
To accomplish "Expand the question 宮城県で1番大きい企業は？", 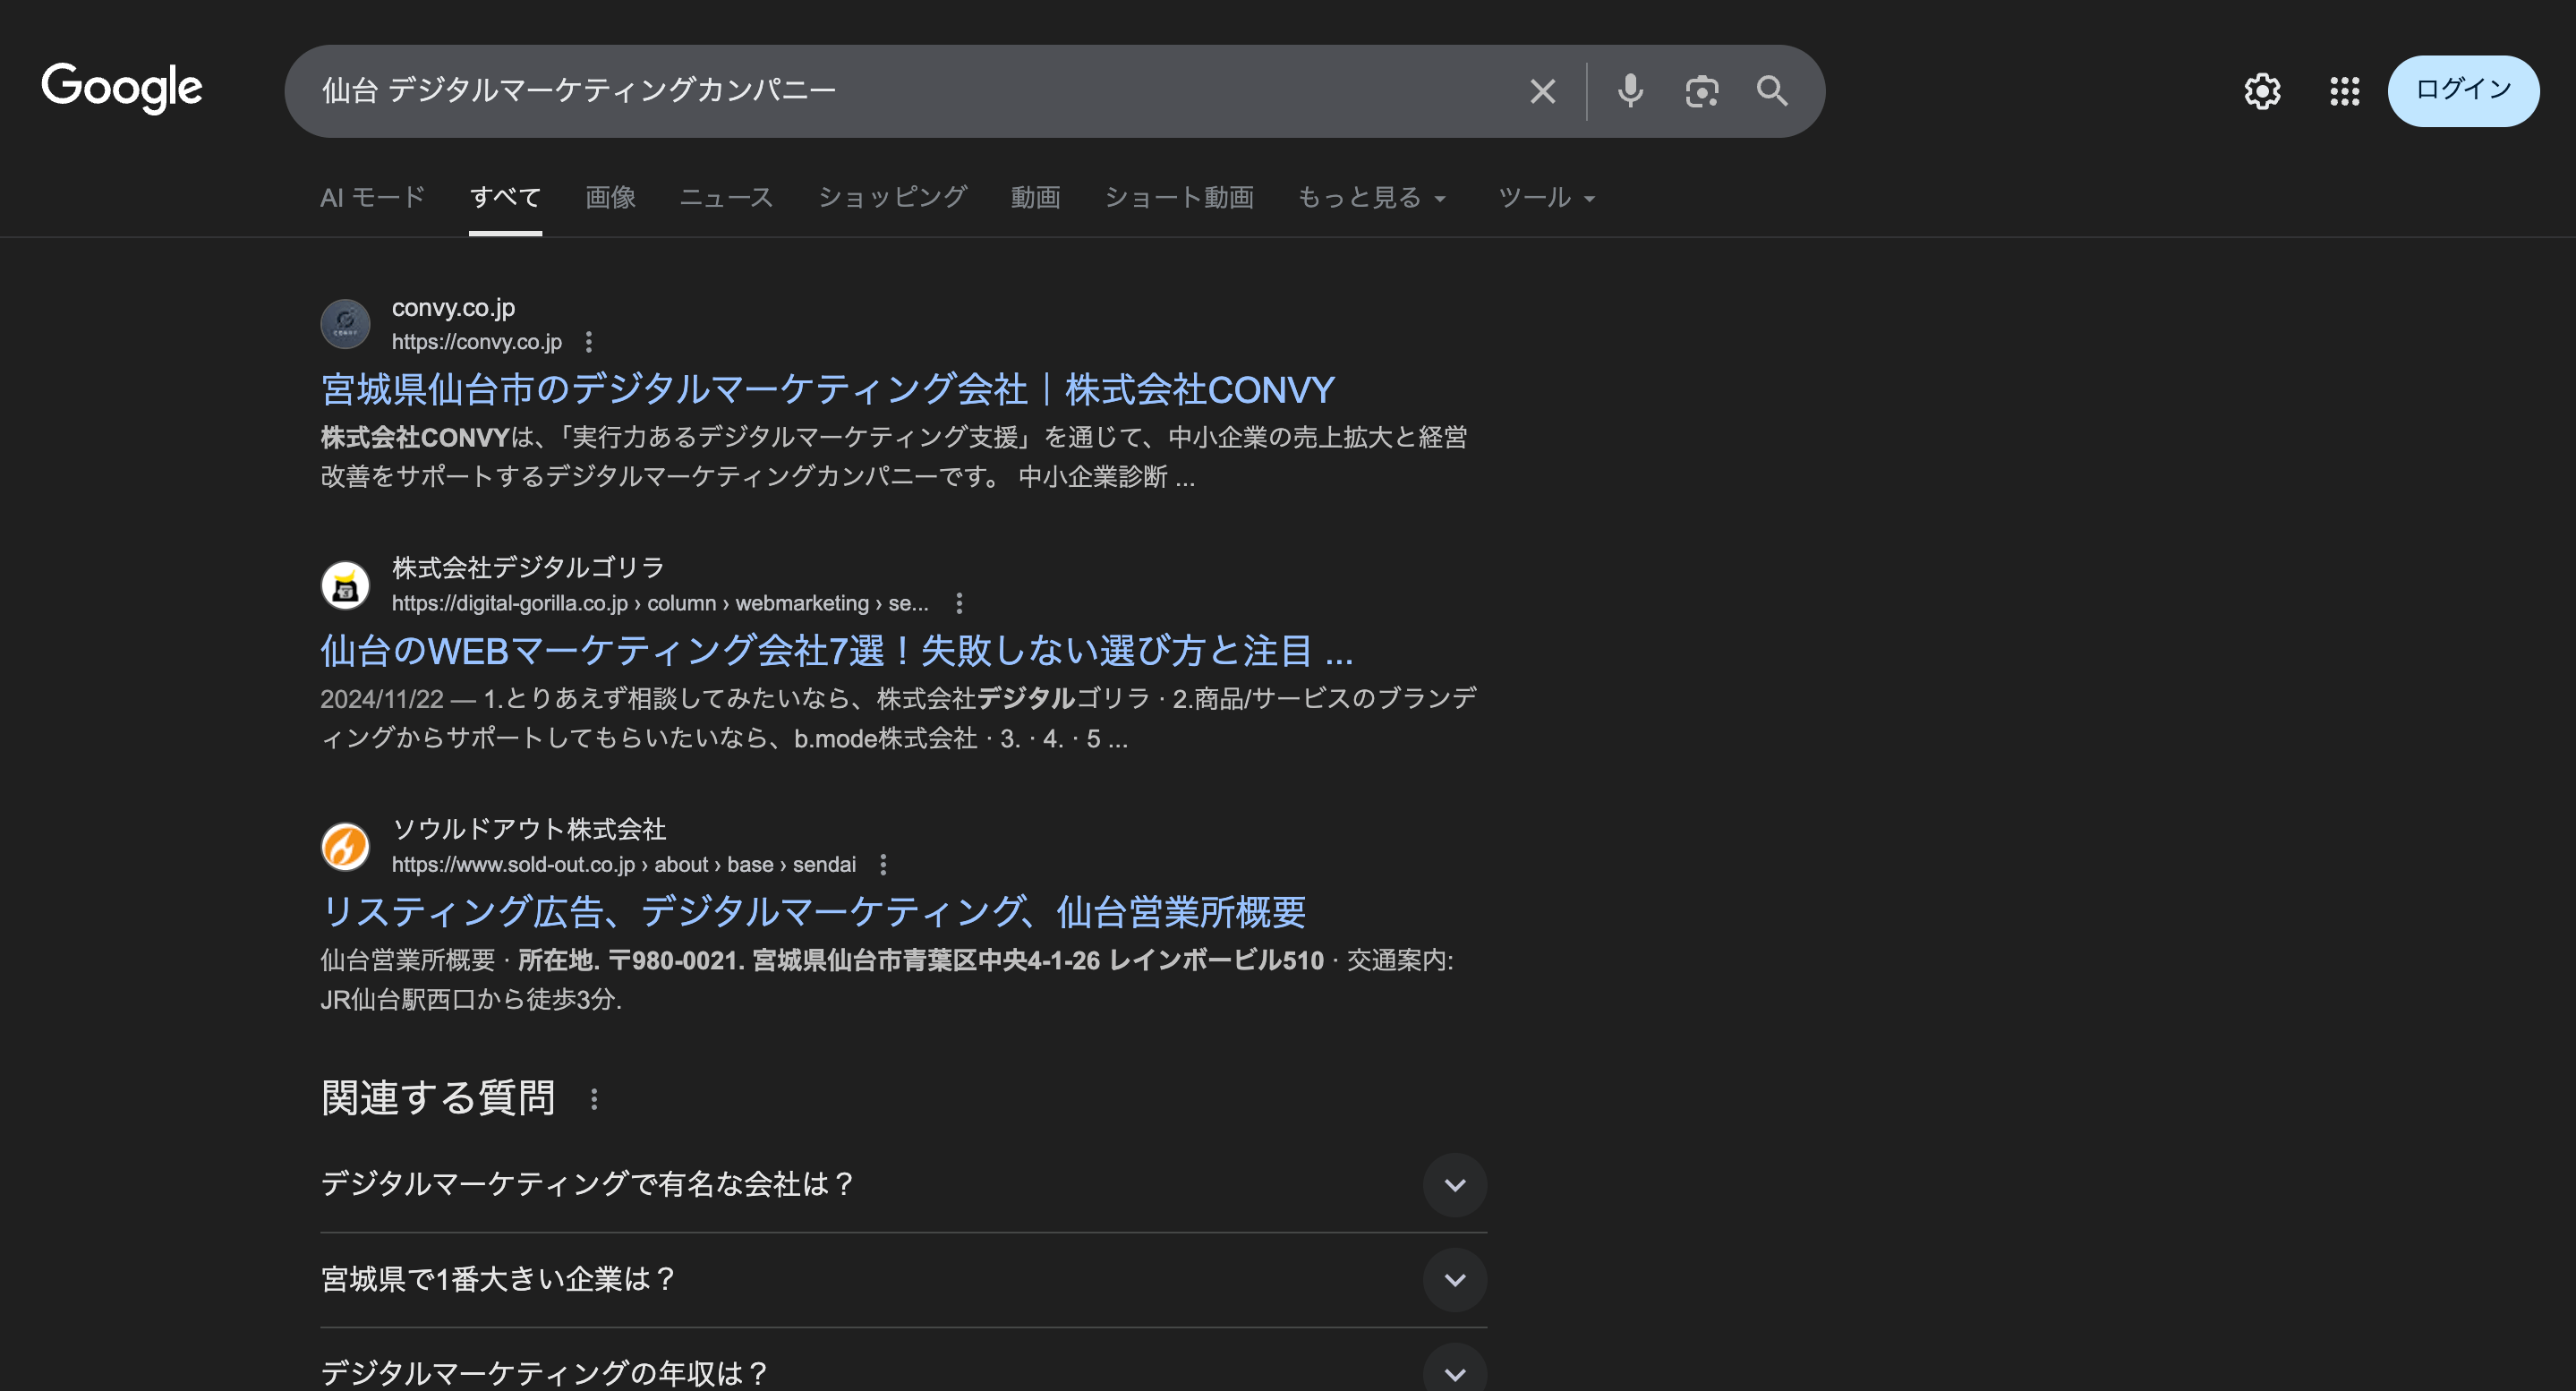I will tap(1455, 1279).
